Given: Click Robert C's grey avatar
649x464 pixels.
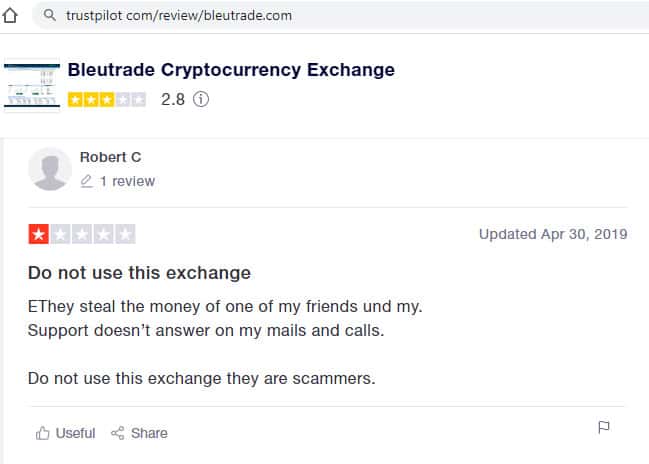Looking at the screenshot, I should pos(50,168).
